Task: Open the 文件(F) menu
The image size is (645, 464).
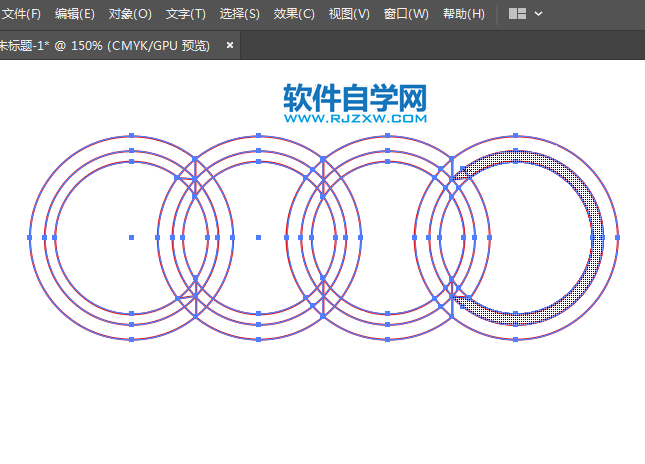Action: (x=21, y=14)
